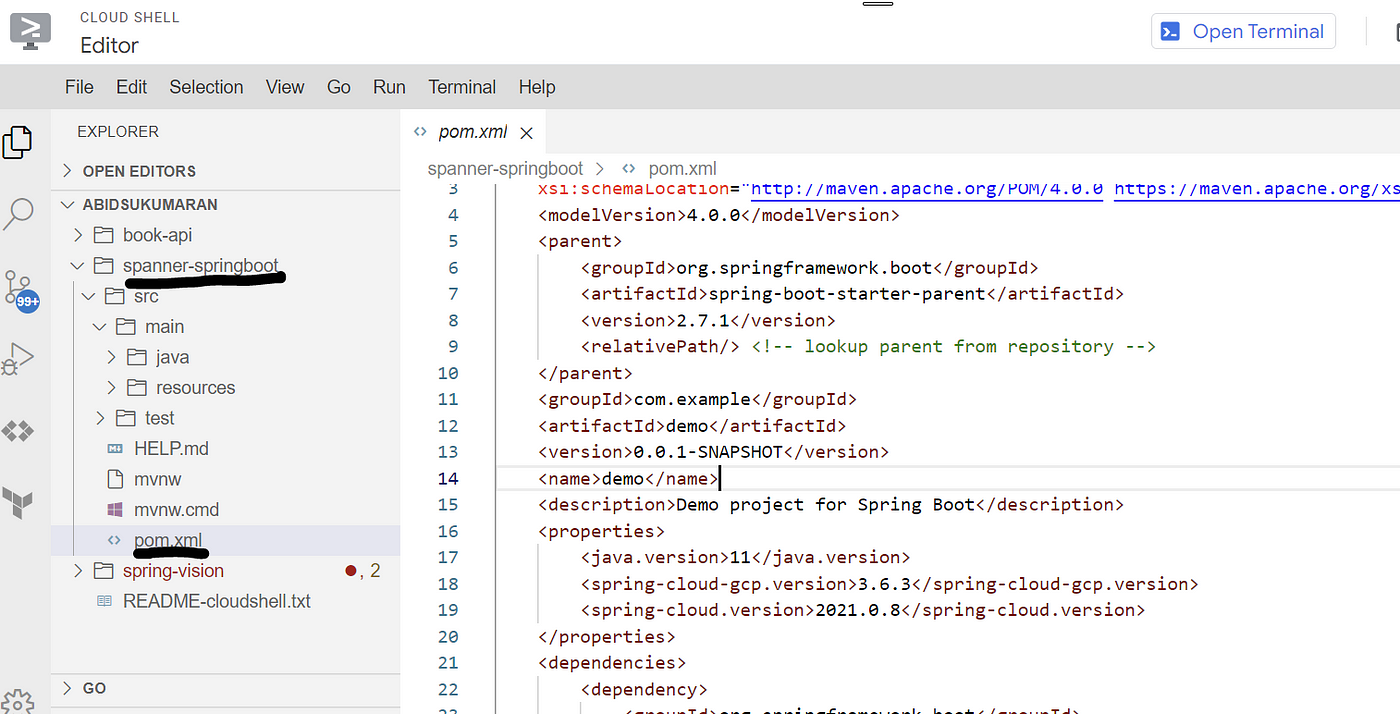Click the groupId com.example line

click(x=698, y=399)
